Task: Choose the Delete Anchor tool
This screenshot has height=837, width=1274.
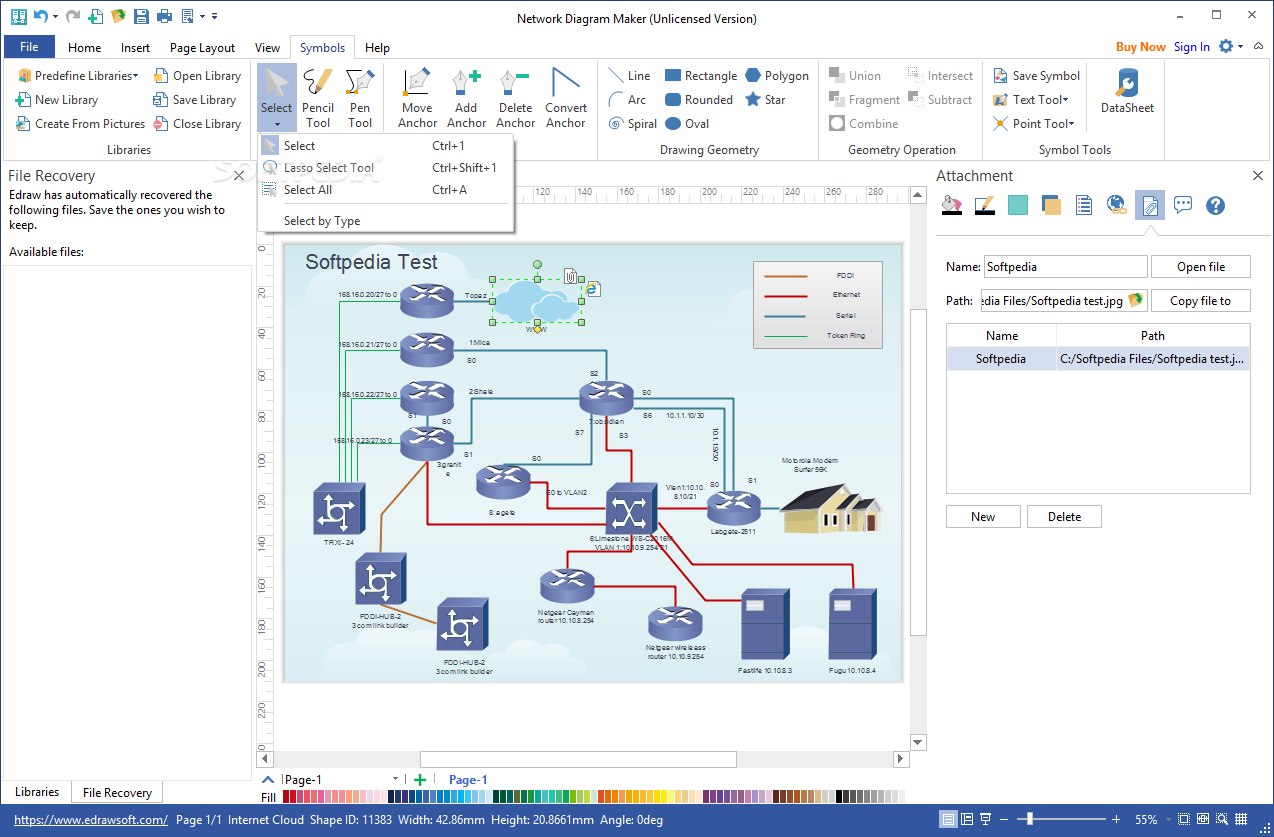Action: pos(515,98)
